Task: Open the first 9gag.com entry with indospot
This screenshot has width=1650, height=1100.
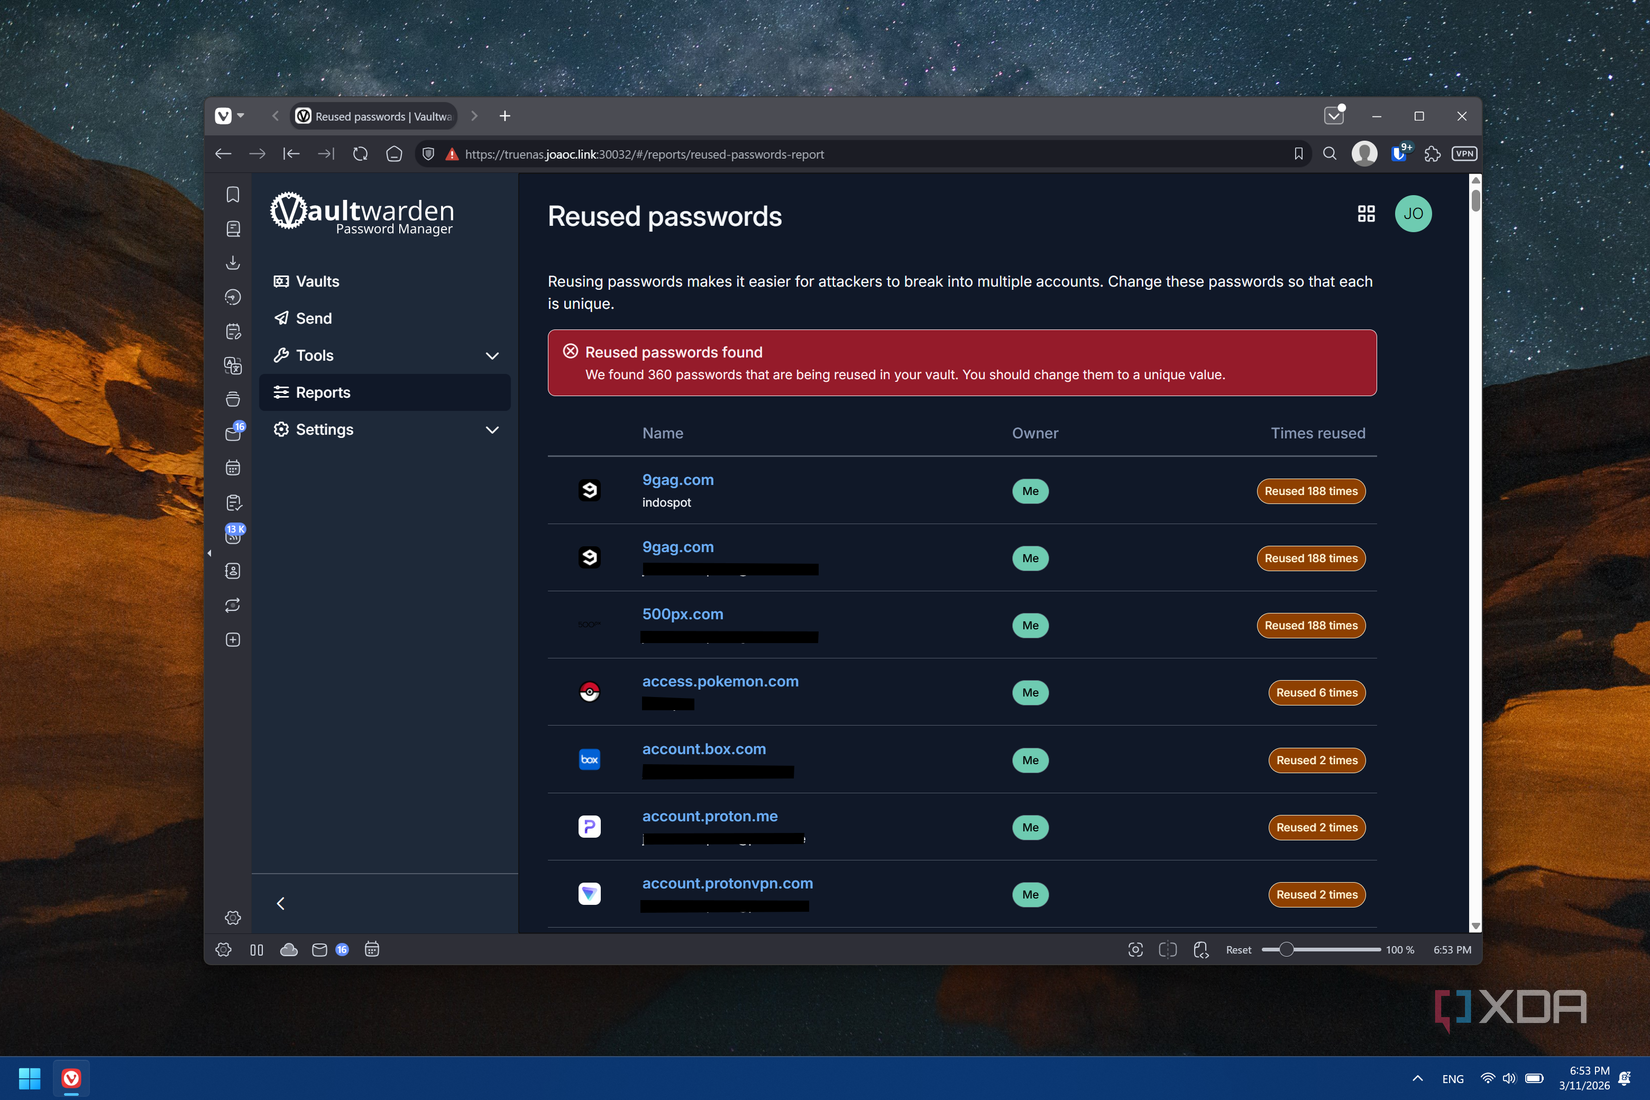Action: 678,480
